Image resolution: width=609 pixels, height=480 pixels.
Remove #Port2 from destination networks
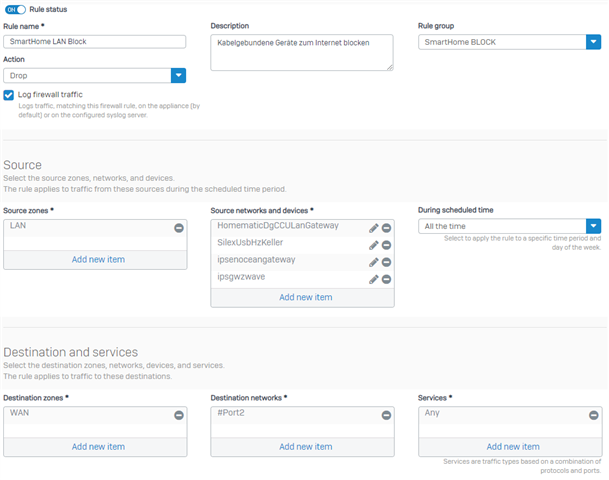coord(386,416)
